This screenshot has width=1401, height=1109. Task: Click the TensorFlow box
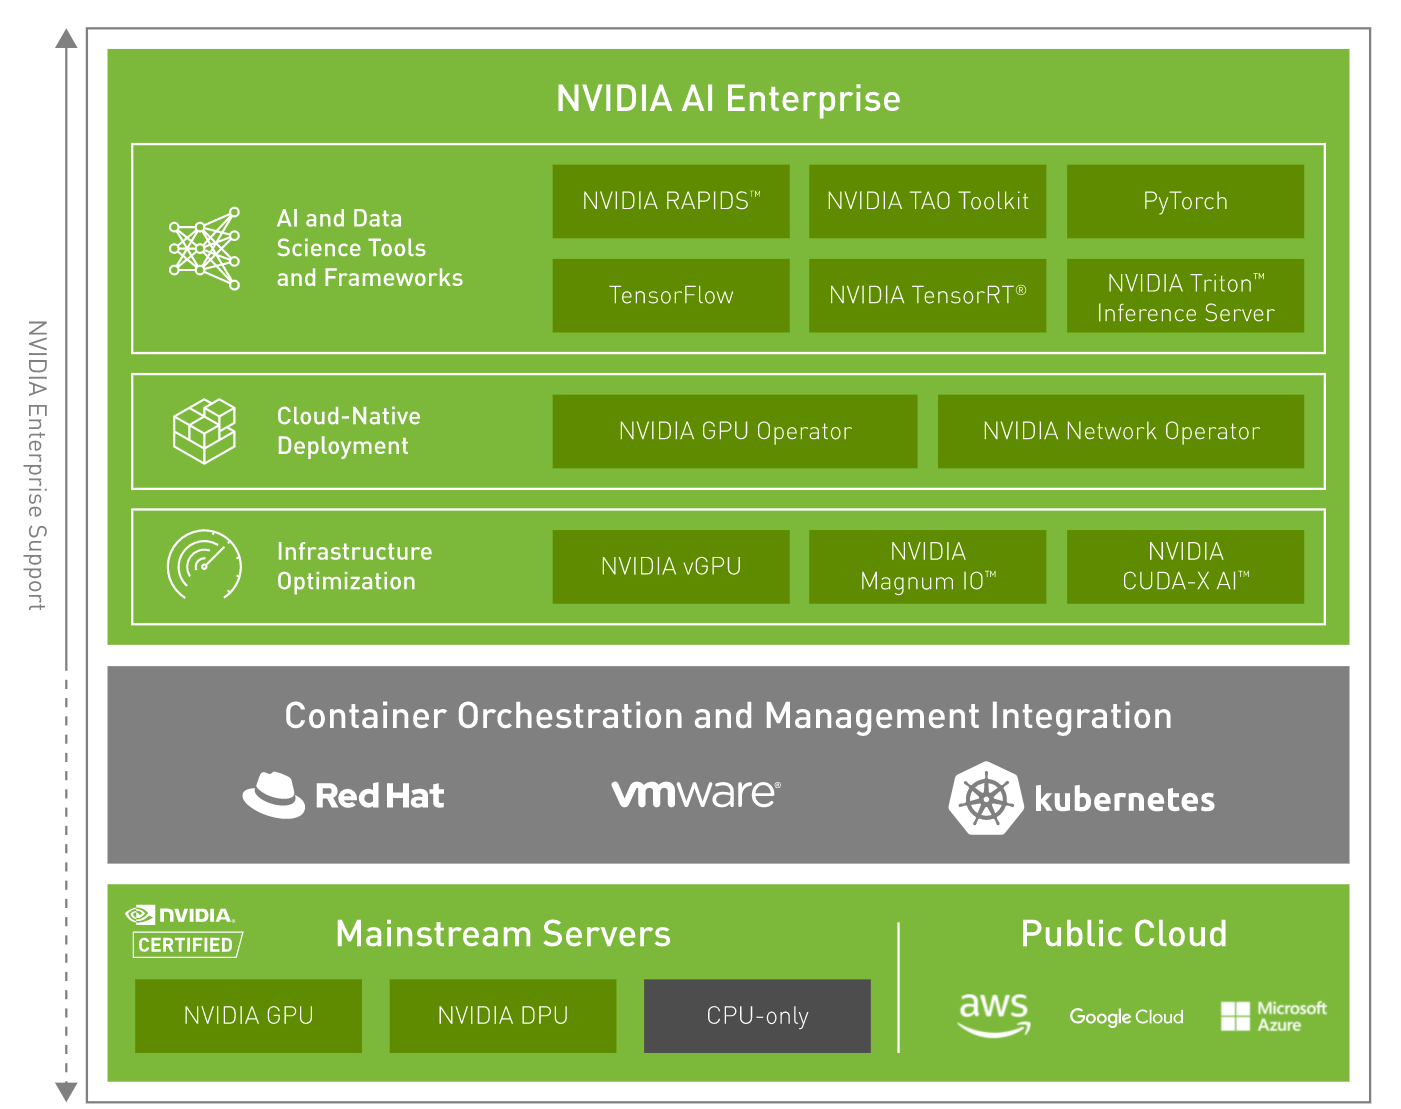click(x=671, y=295)
